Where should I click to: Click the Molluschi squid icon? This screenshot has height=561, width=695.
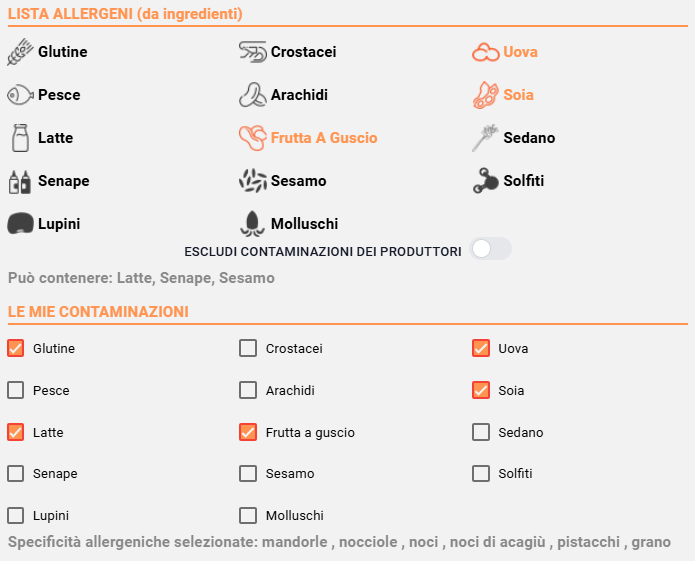[x=252, y=223]
